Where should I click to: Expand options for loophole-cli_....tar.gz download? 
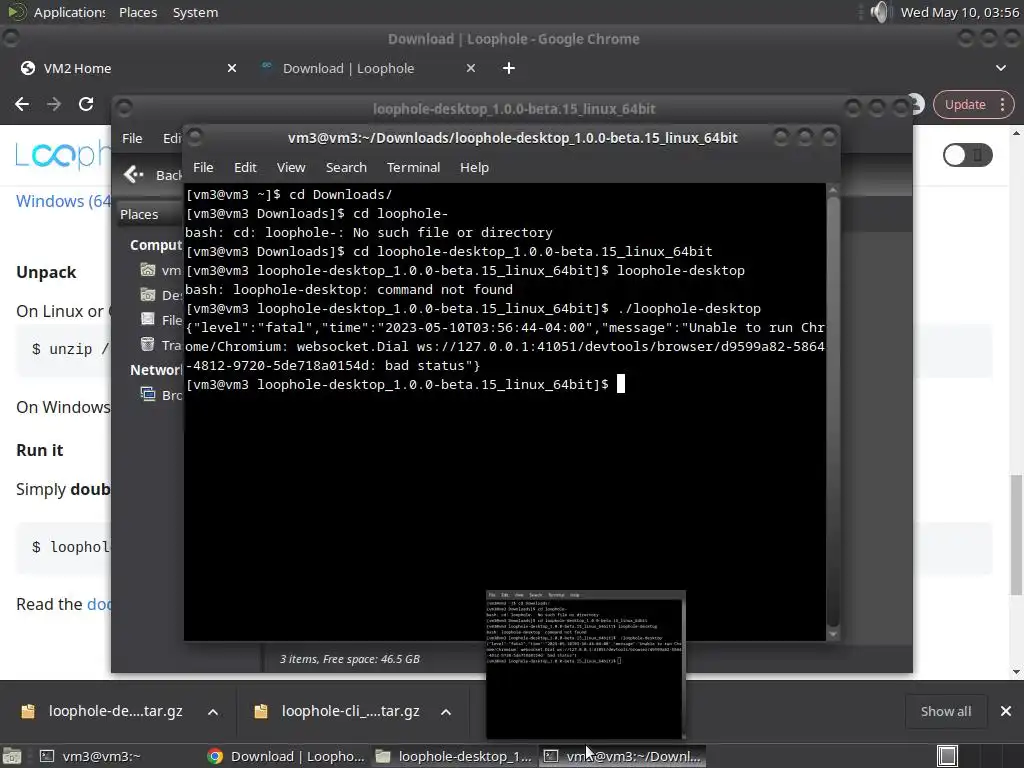pyautogui.click(x=446, y=712)
